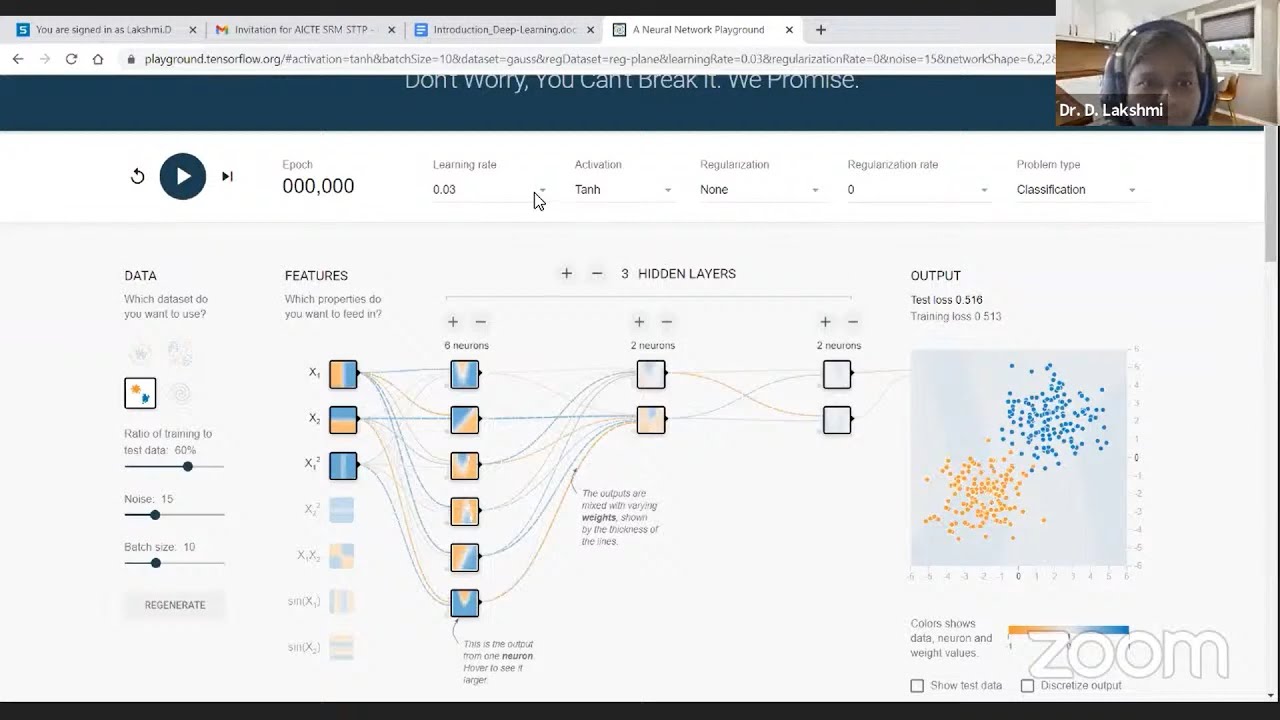Add a neuron to the second hidden layer
1280x720 pixels.
pyautogui.click(x=639, y=322)
